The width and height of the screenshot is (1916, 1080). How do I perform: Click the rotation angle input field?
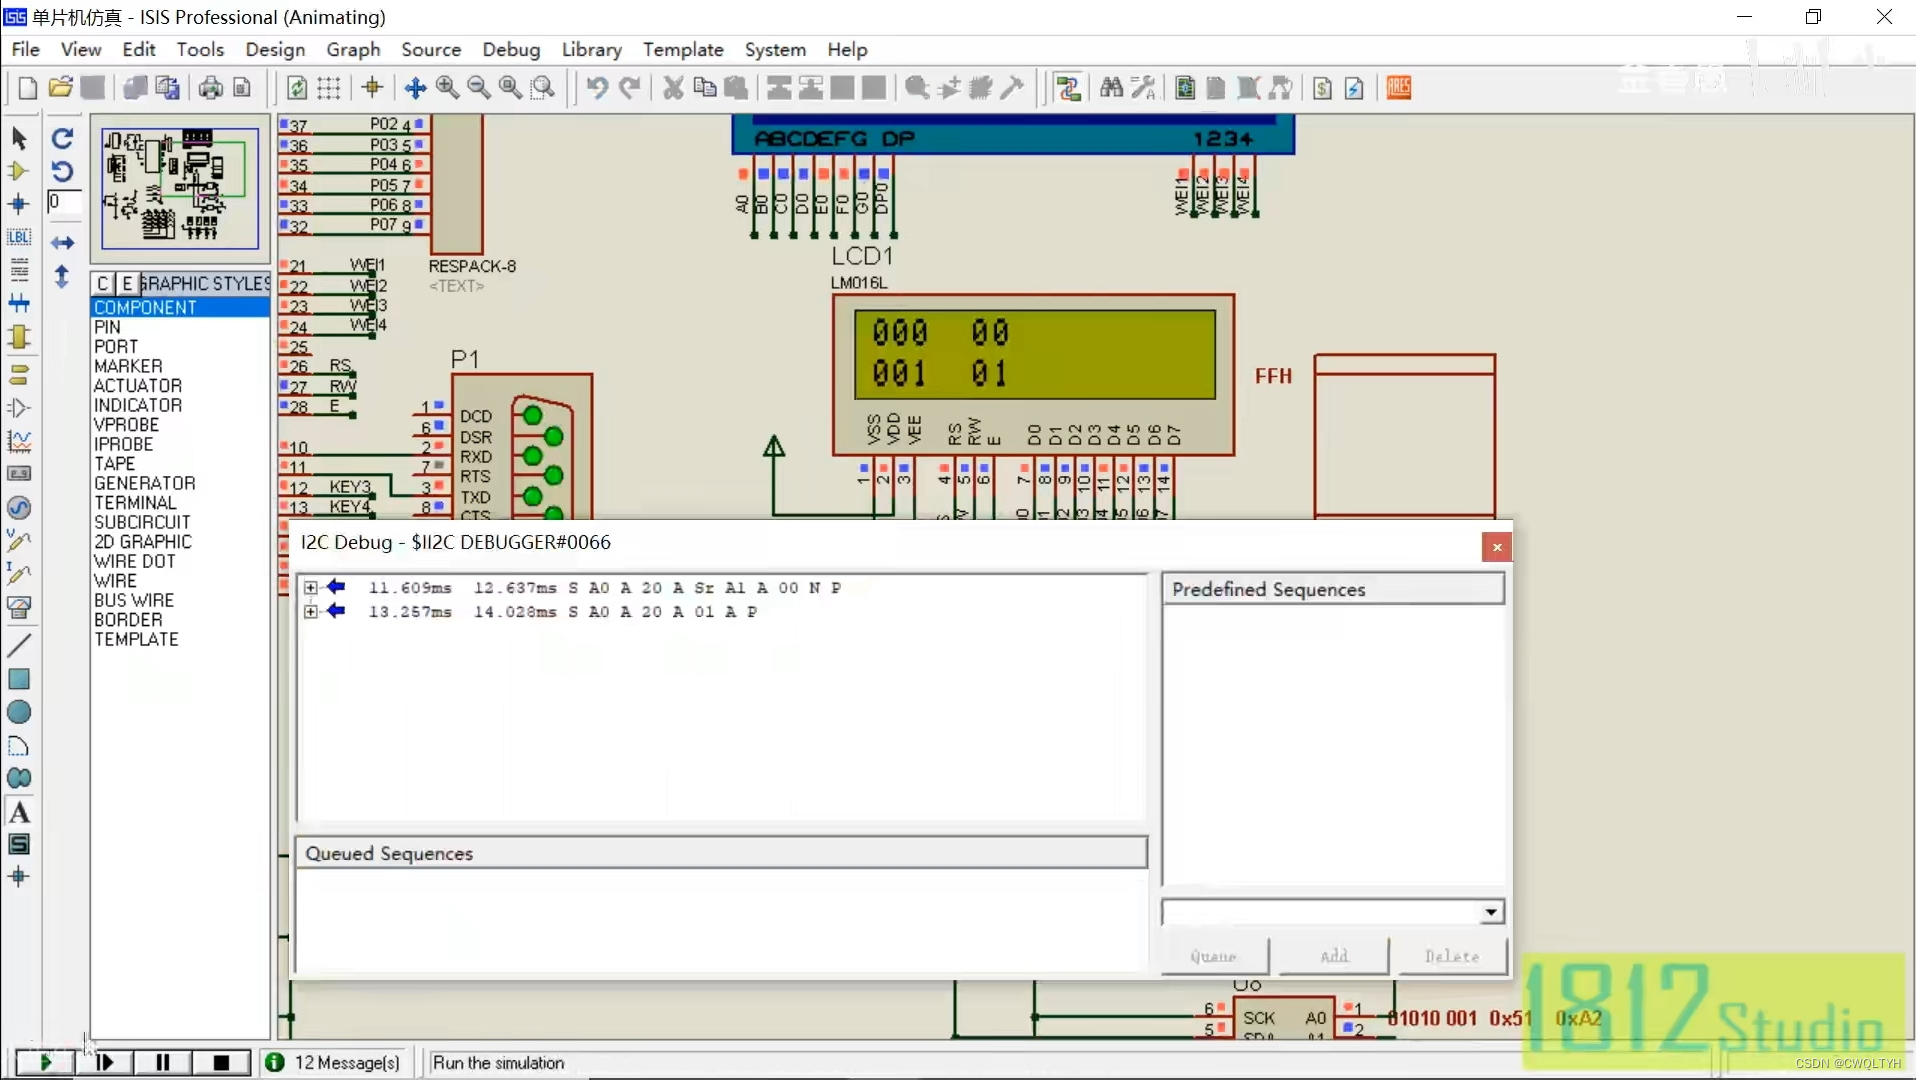click(x=64, y=202)
